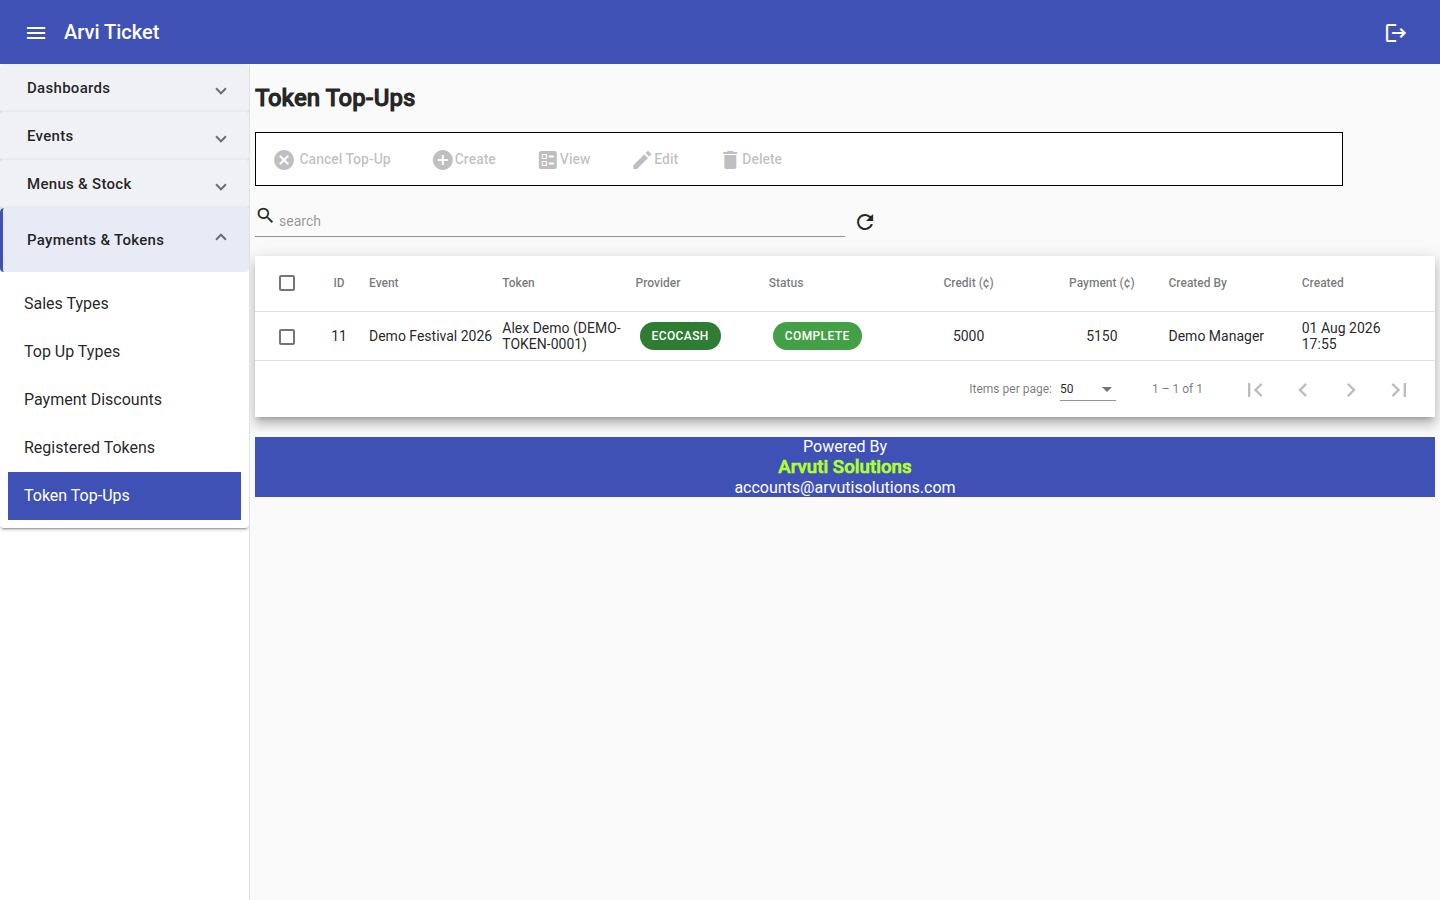Refresh the top-ups table

point(865,222)
